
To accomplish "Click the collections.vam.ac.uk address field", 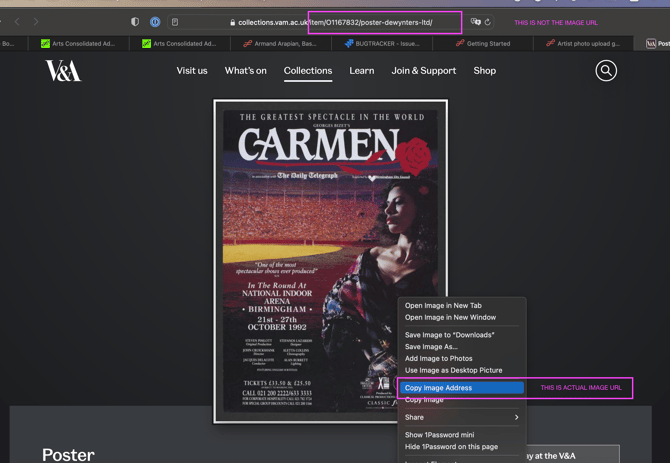I will point(331,22).
